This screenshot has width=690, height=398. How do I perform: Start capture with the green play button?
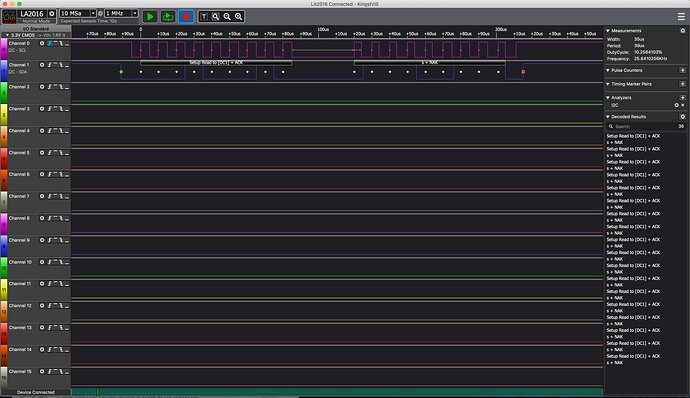pyautogui.click(x=150, y=17)
